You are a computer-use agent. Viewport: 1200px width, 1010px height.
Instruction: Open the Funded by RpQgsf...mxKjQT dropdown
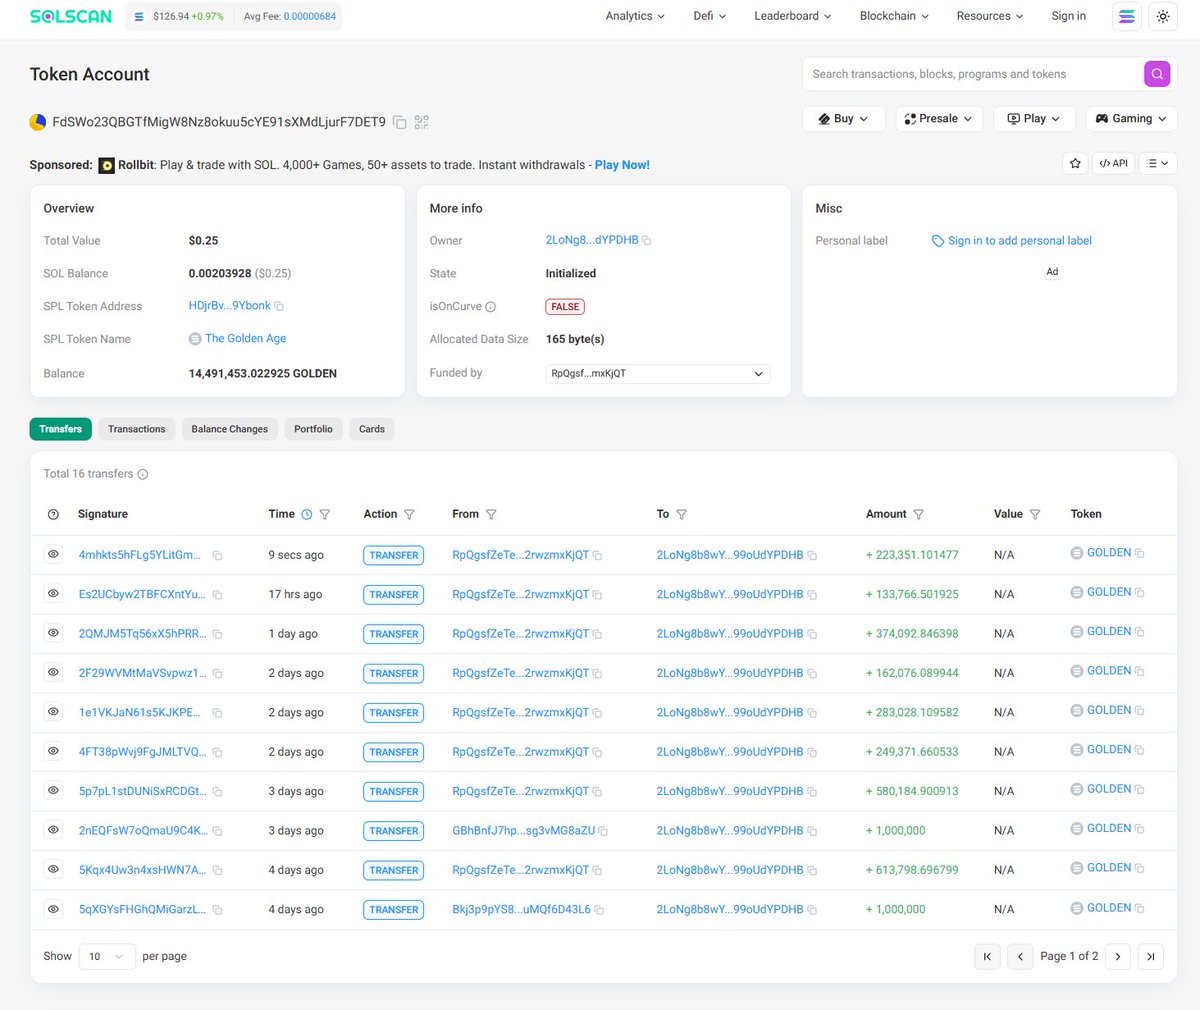click(657, 374)
